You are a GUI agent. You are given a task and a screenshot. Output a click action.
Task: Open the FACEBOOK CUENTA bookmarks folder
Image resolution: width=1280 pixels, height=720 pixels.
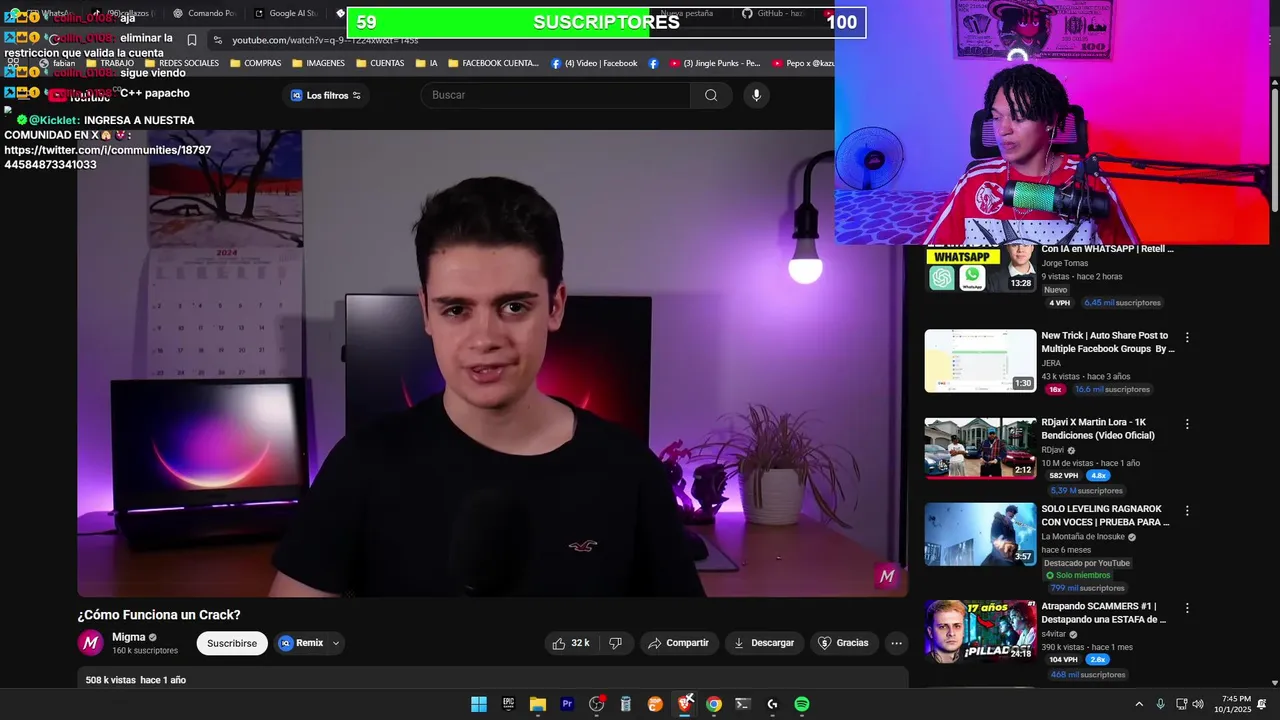pos(493,63)
